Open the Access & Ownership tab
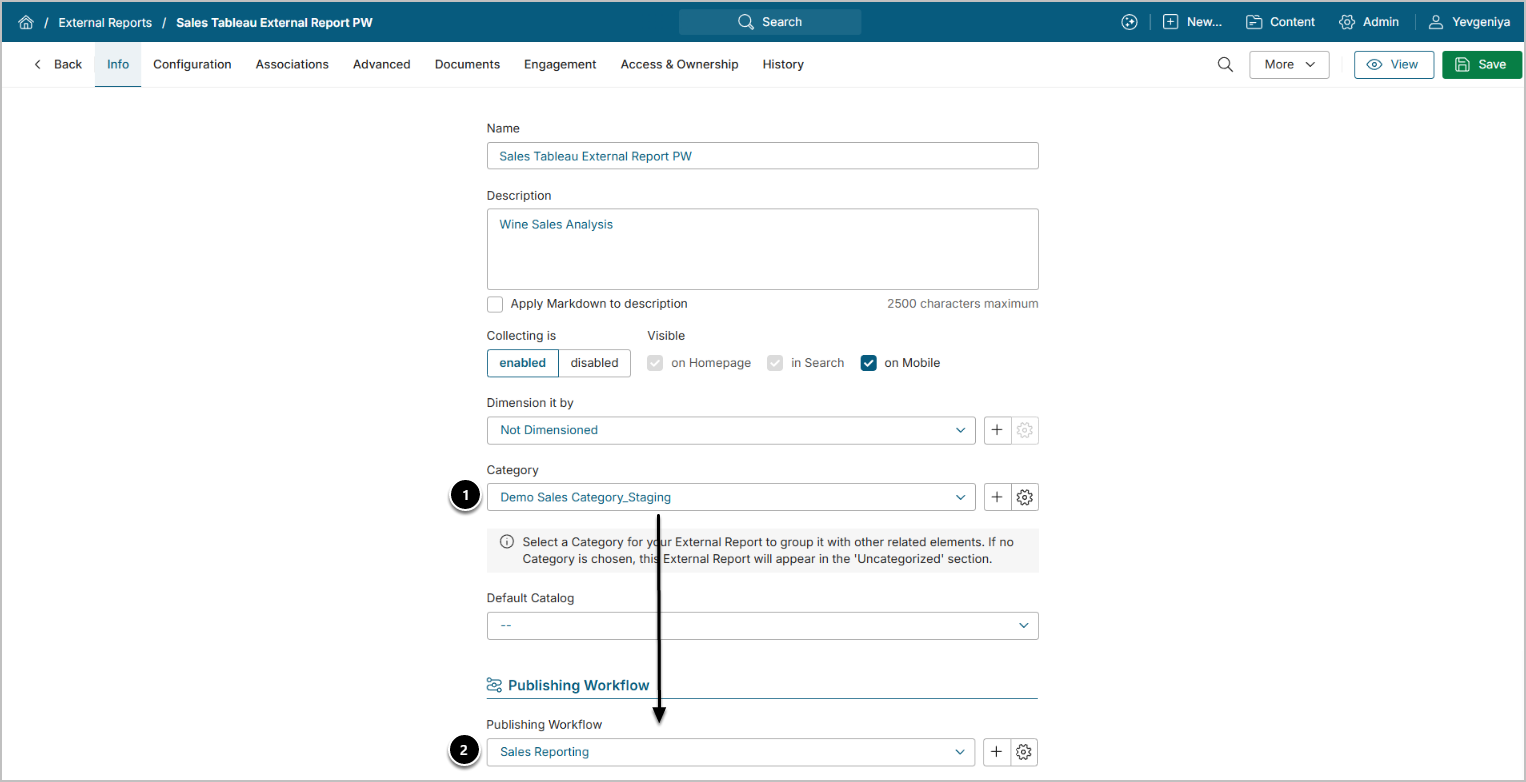 tap(679, 64)
